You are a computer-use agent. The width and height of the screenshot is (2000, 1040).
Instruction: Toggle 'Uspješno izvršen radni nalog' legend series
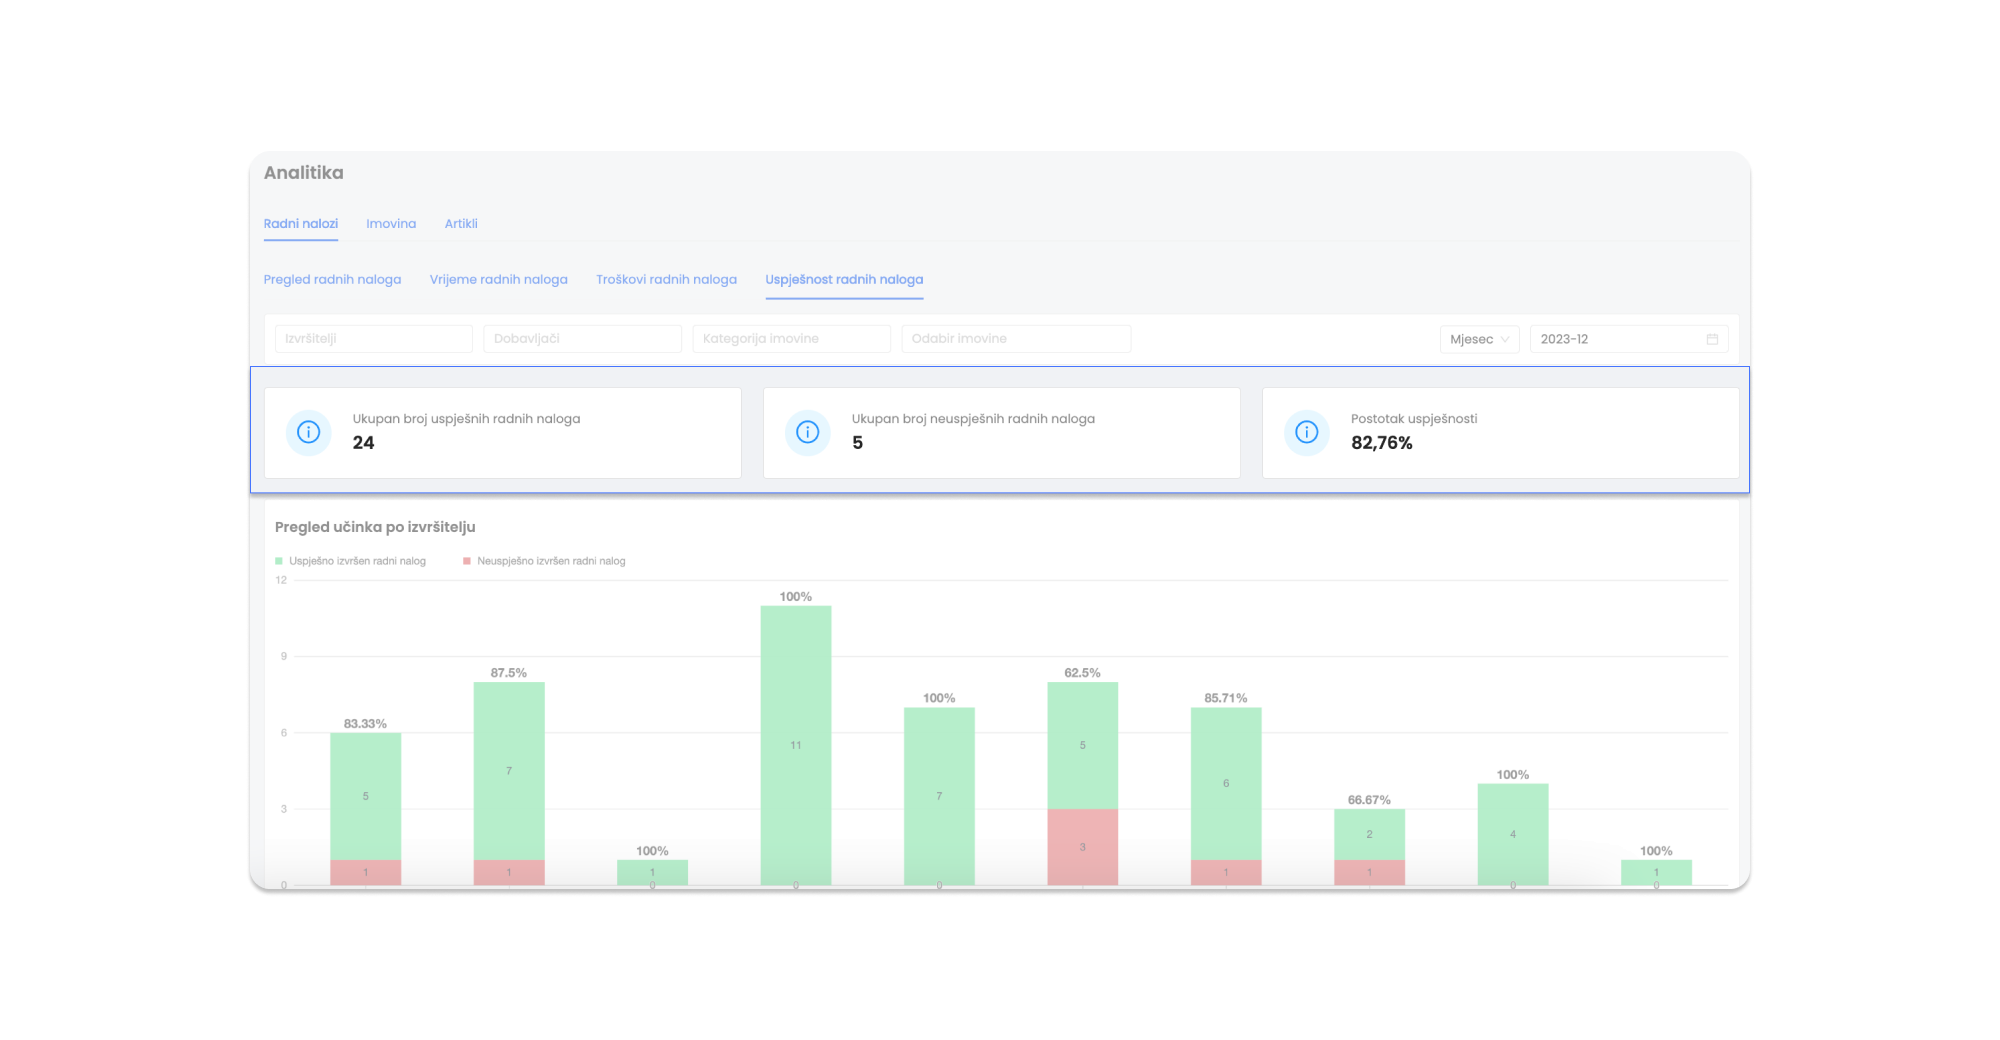click(358, 561)
